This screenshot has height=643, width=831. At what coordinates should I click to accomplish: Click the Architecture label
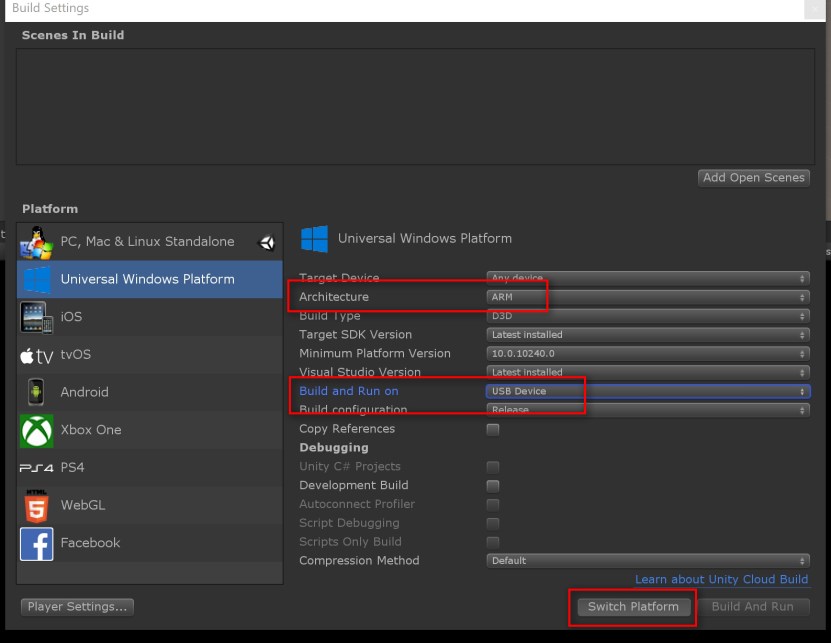334,297
